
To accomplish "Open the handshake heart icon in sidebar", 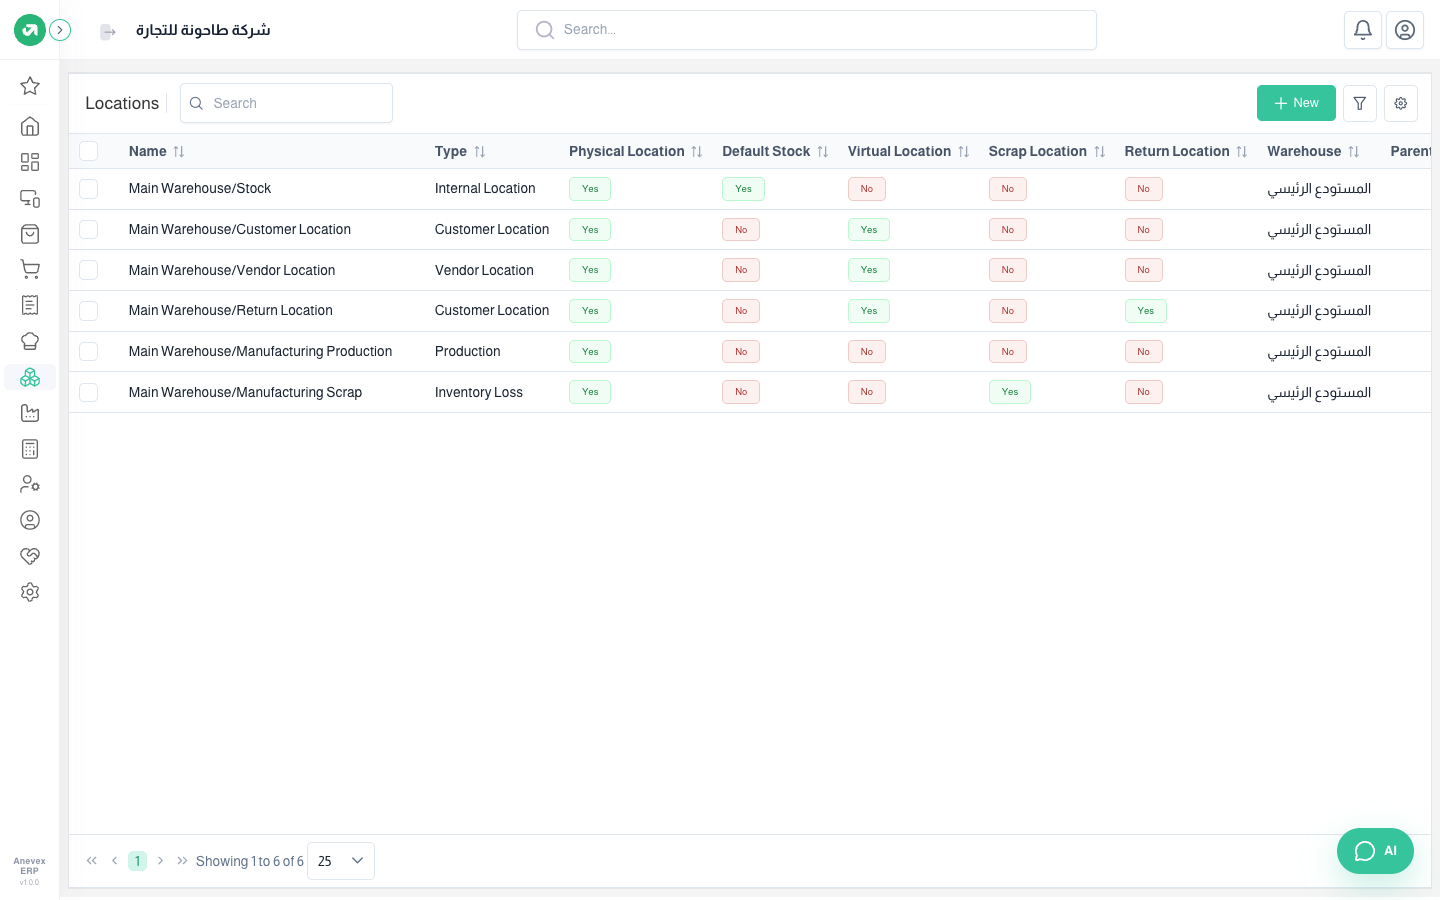I will point(30,556).
